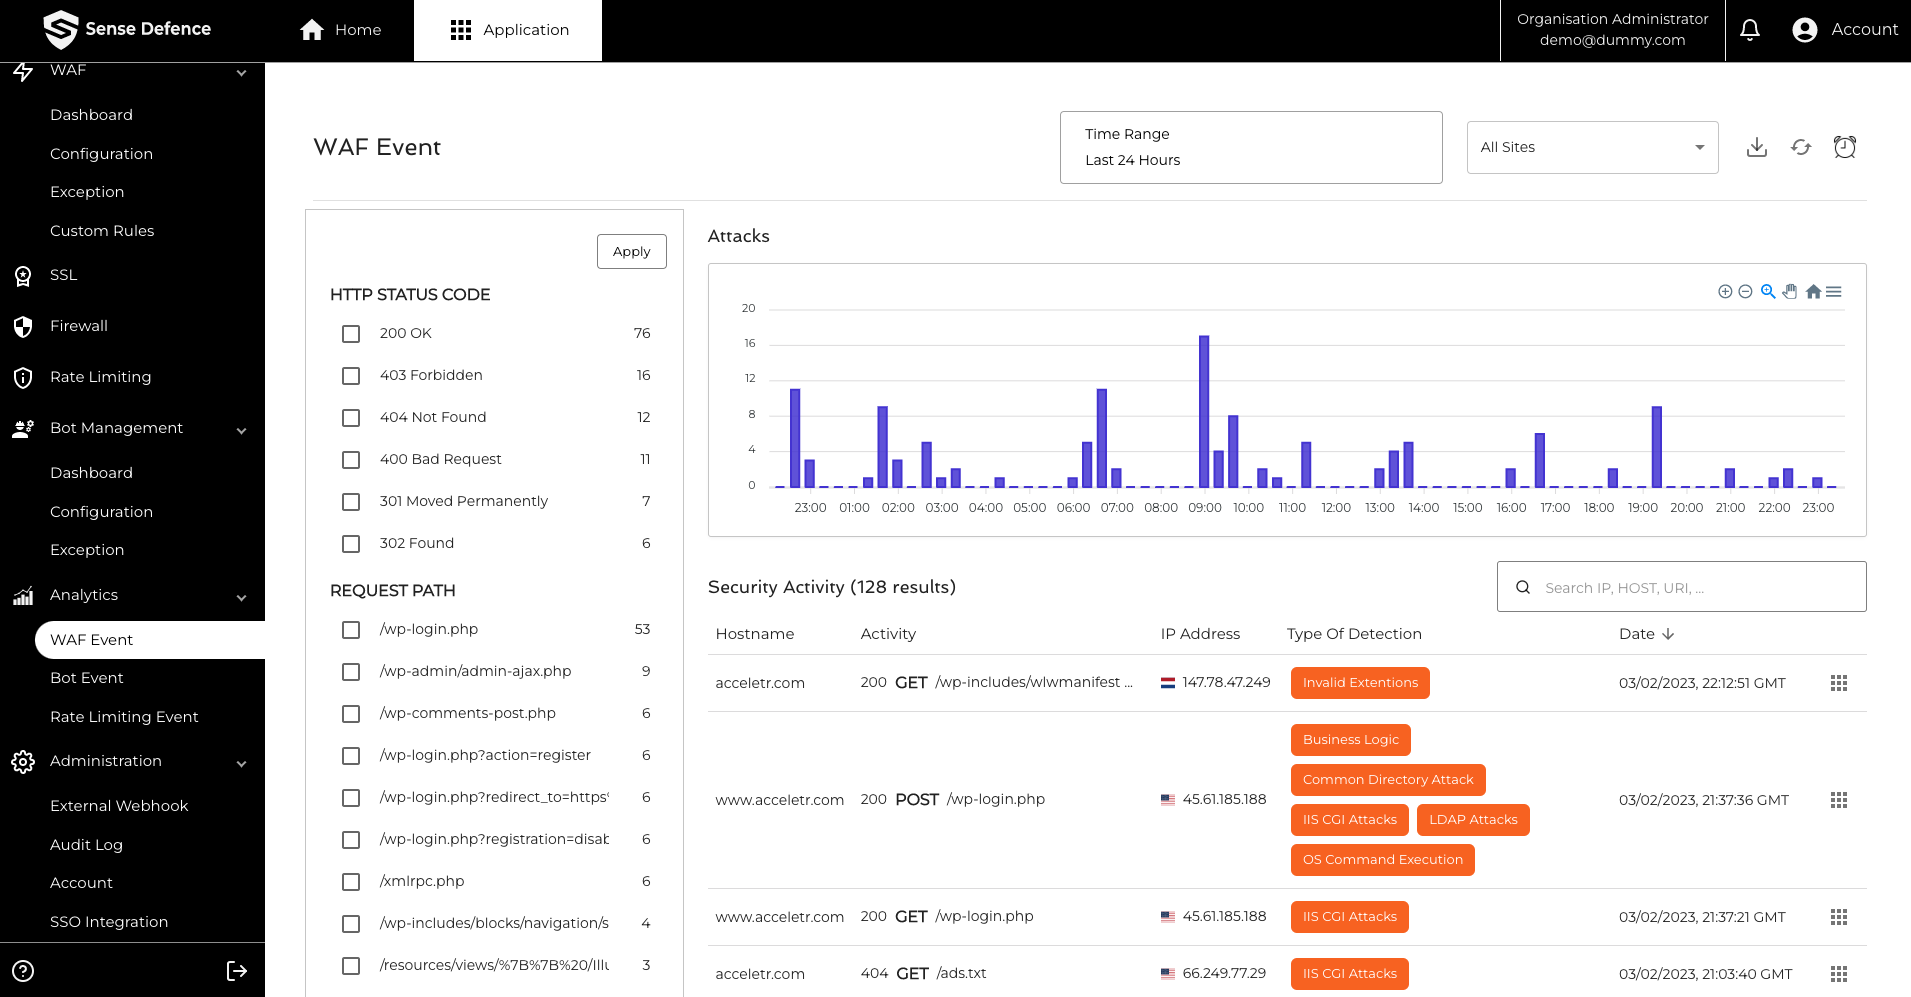The width and height of the screenshot is (1911, 997).
Task: Click the logout icon in sidebar
Action: 237,971
